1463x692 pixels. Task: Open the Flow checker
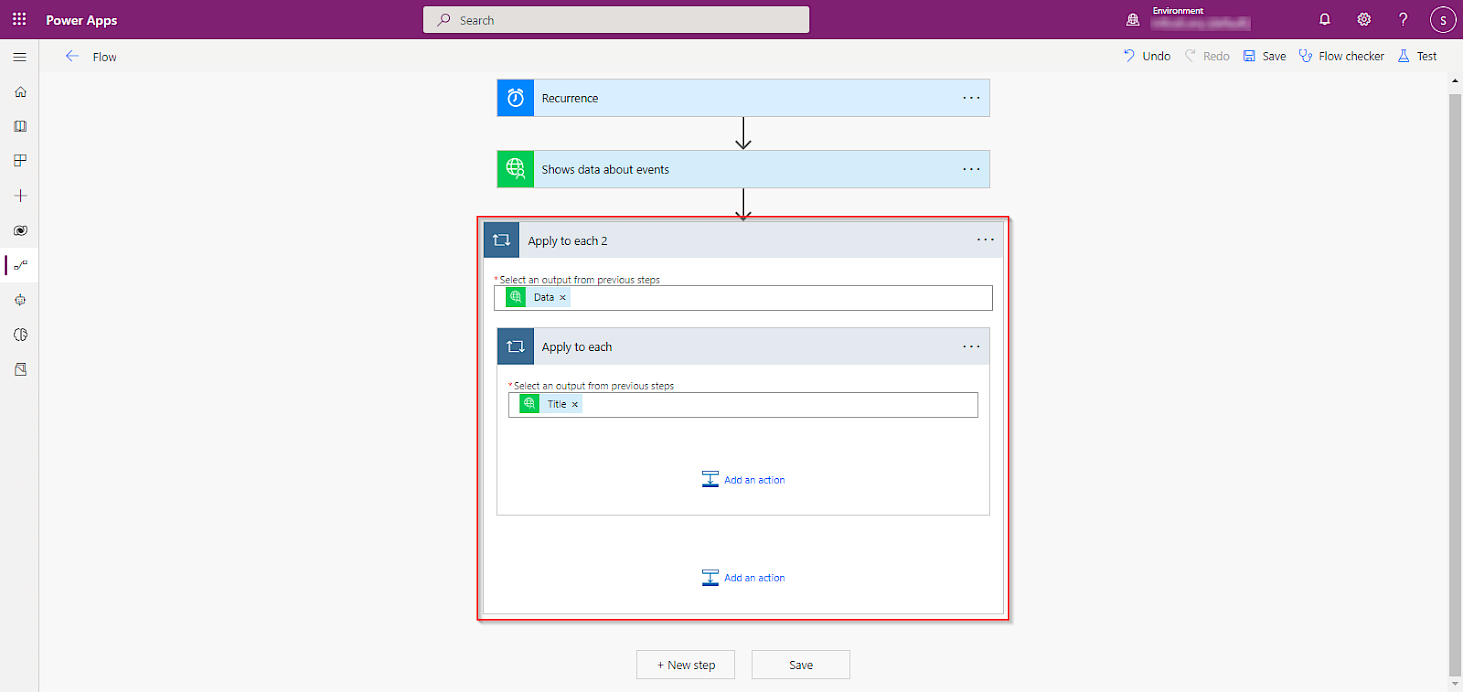click(1341, 56)
